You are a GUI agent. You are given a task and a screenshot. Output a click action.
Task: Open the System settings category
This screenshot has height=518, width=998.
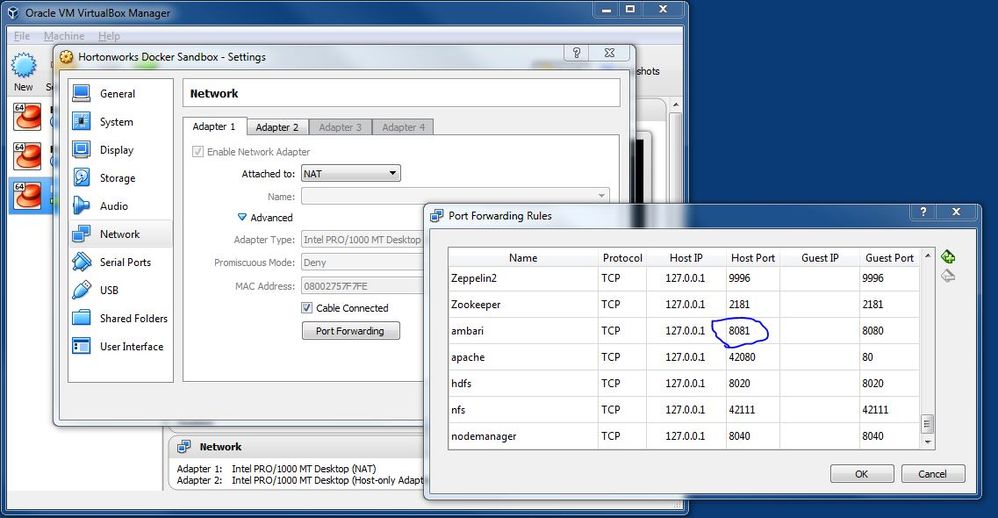tap(120, 122)
